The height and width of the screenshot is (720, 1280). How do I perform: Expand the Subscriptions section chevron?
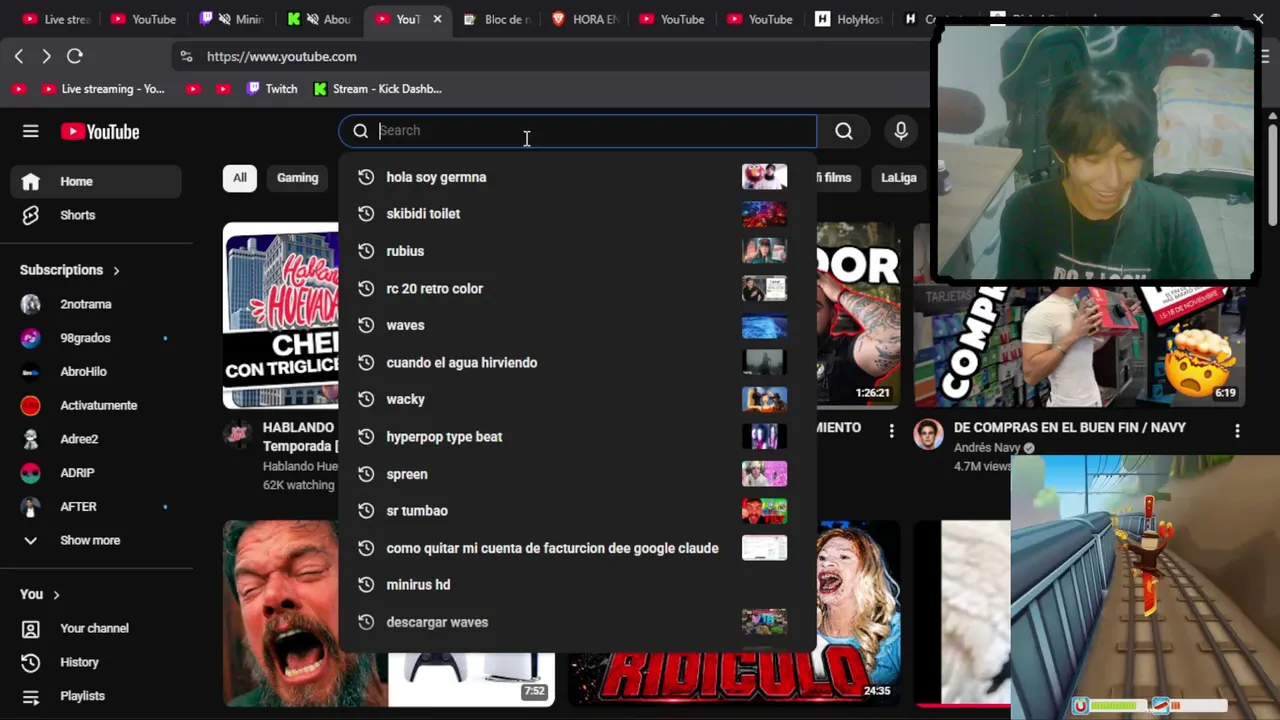point(116,270)
